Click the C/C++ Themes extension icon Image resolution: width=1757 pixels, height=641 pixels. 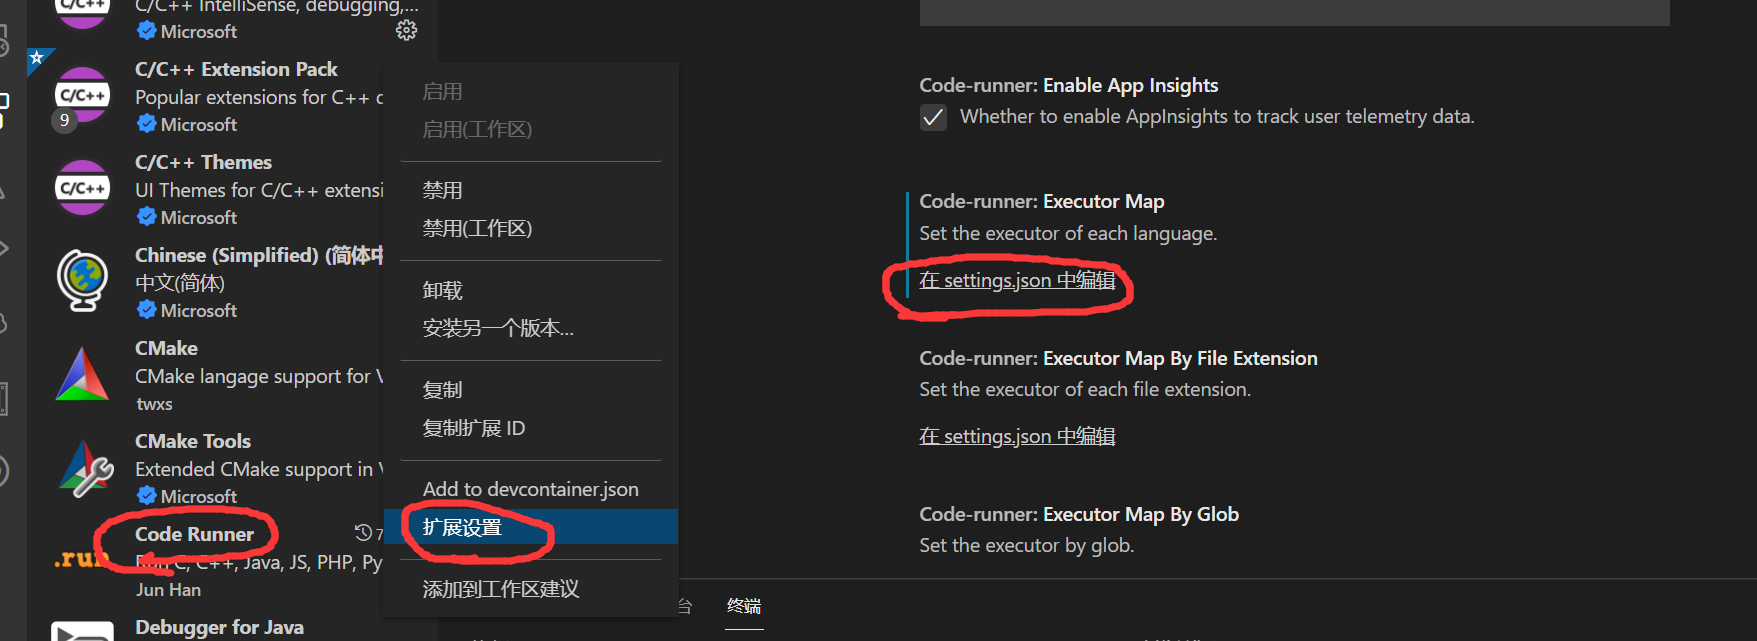point(82,188)
